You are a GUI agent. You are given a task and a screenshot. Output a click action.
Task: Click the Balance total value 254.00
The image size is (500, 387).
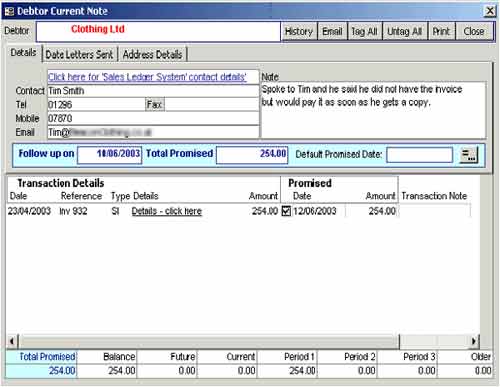pyautogui.click(x=122, y=371)
